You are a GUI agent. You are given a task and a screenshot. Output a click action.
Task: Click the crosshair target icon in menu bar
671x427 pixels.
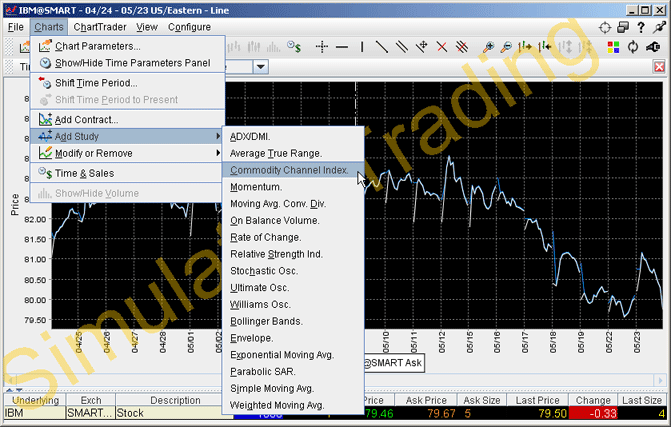[605, 27]
